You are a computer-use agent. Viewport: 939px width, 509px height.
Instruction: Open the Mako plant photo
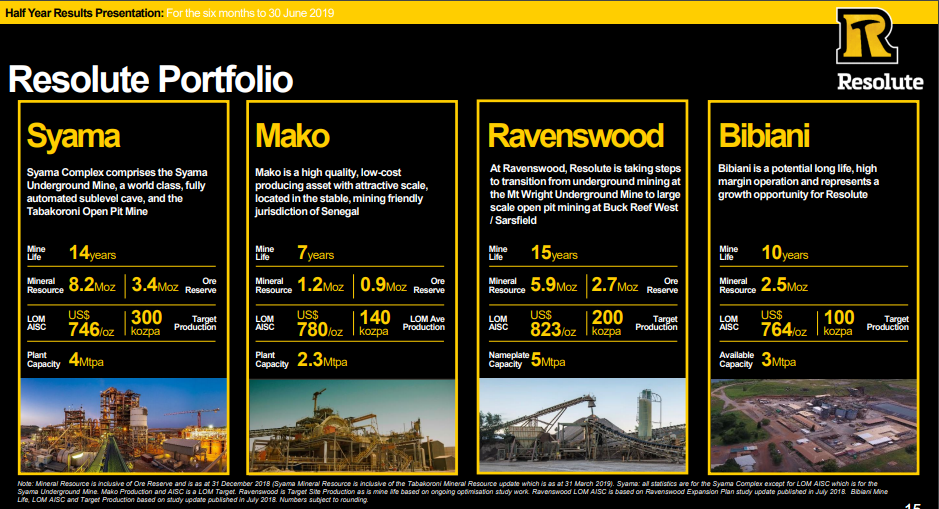pos(352,425)
